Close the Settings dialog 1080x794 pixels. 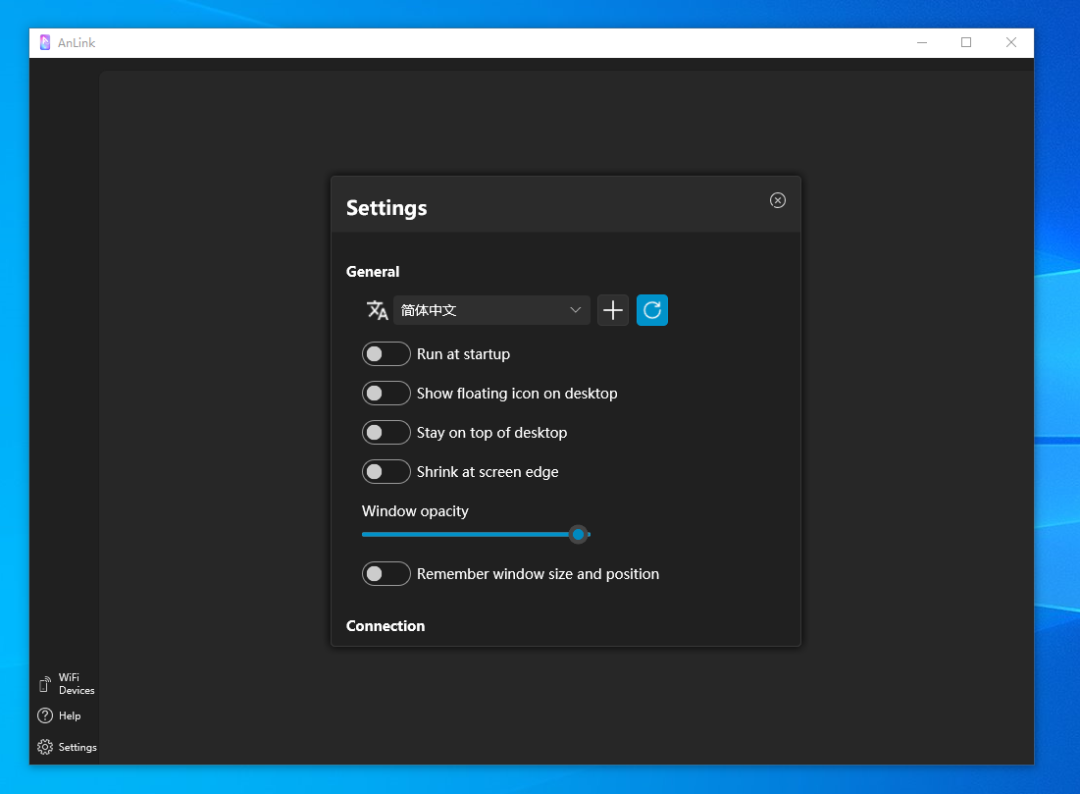(777, 200)
